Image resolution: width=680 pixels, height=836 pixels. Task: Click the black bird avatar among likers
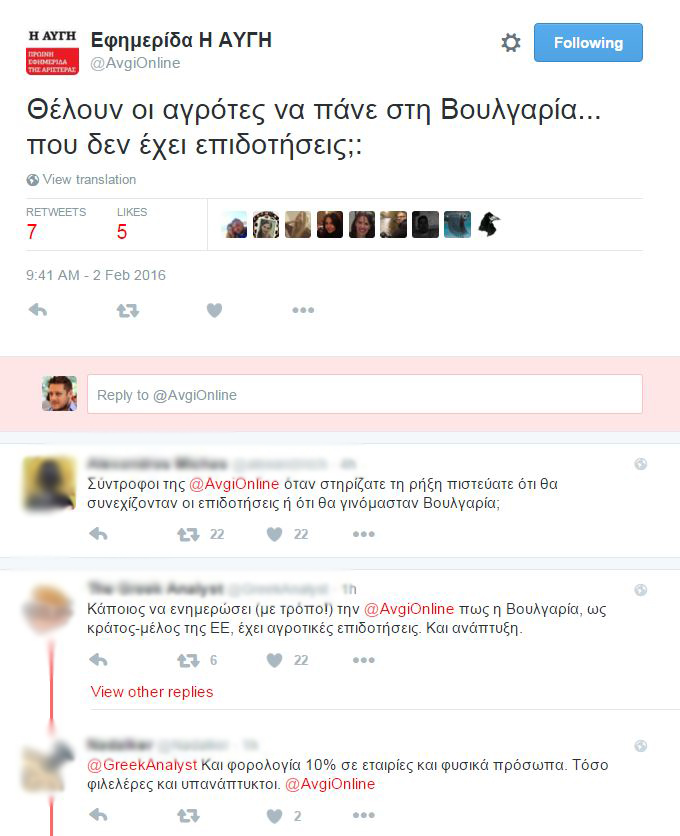489,224
